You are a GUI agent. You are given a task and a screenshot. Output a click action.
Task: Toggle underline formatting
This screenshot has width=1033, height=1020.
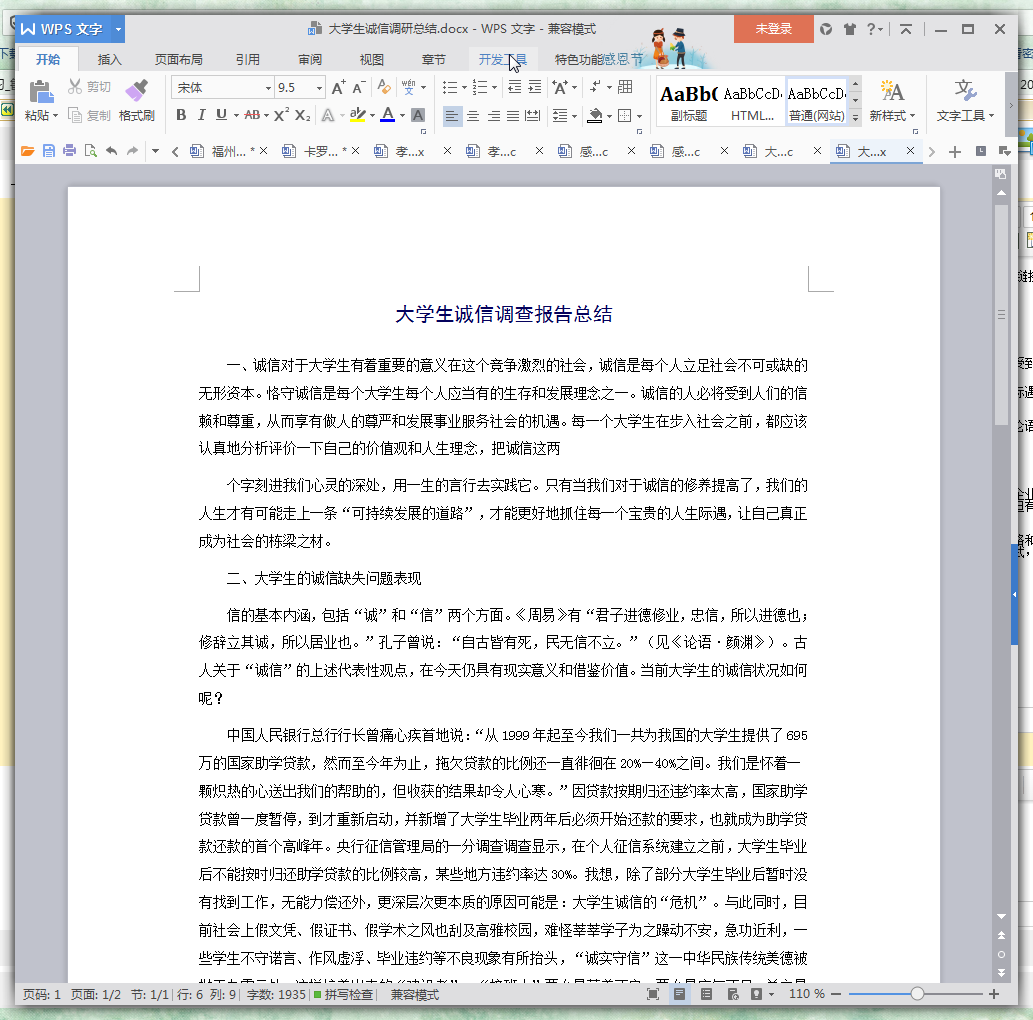pyautogui.click(x=221, y=115)
